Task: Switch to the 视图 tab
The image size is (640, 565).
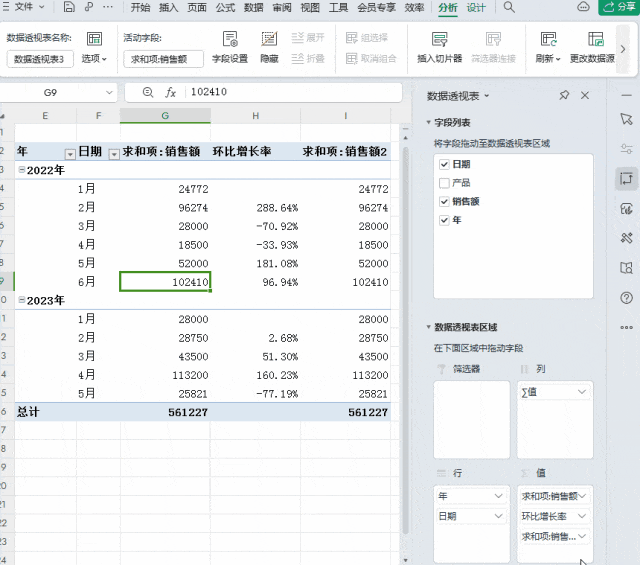Action: click(310, 7)
